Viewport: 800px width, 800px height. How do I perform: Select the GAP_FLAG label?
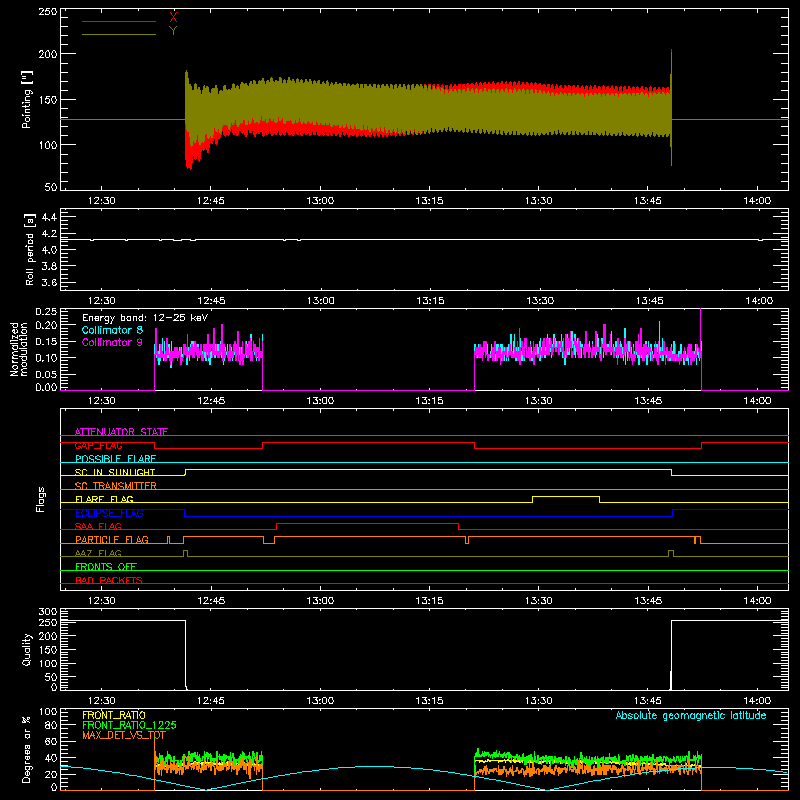point(98,445)
